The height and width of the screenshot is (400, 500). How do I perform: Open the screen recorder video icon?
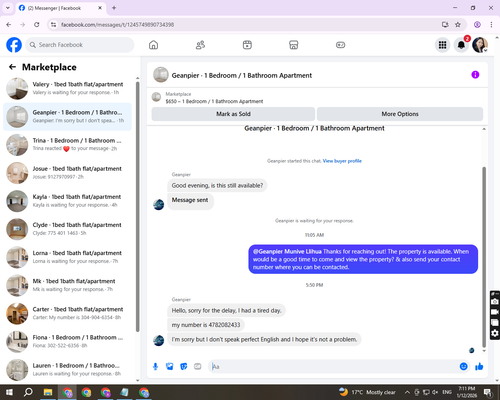(x=495, y=312)
